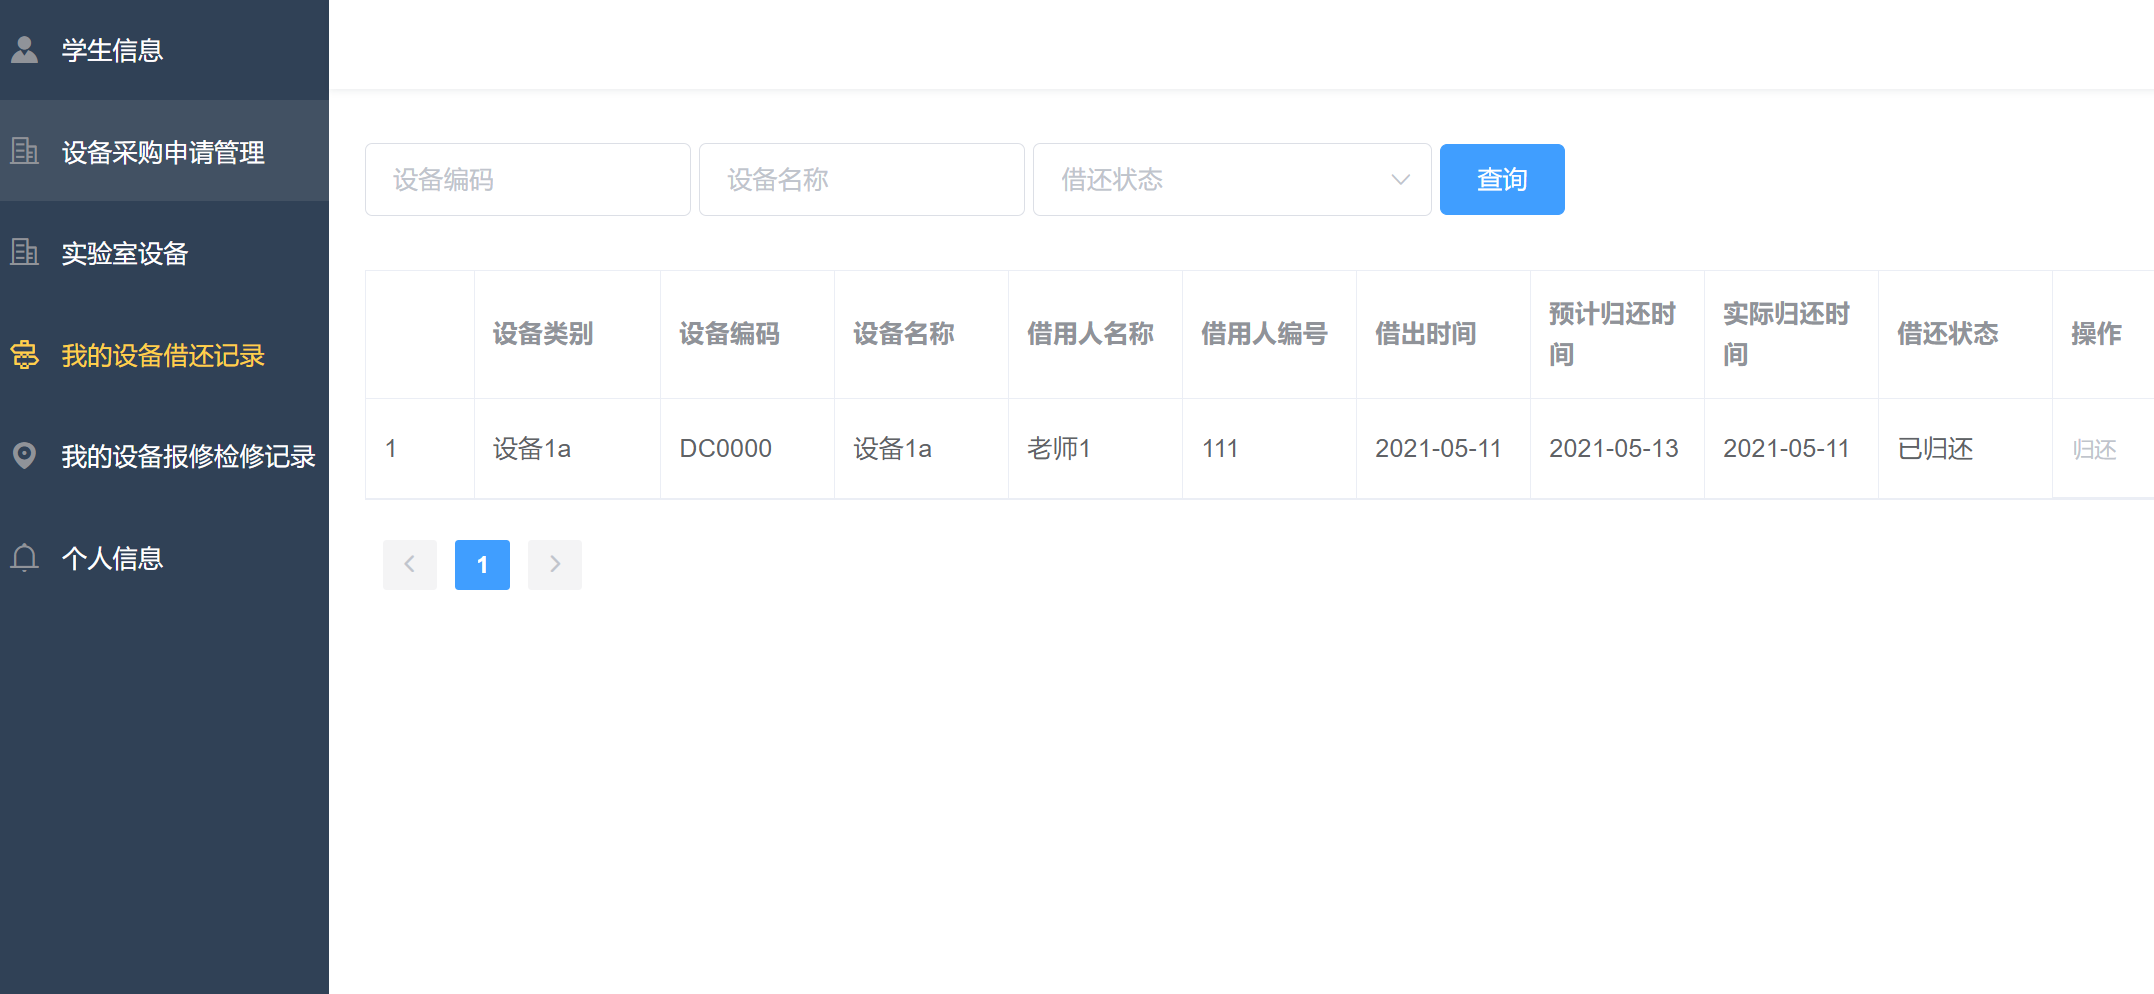The width and height of the screenshot is (2154, 994).
Task: Open 我的设备报修检修记录 section
Action: point(187,457)
